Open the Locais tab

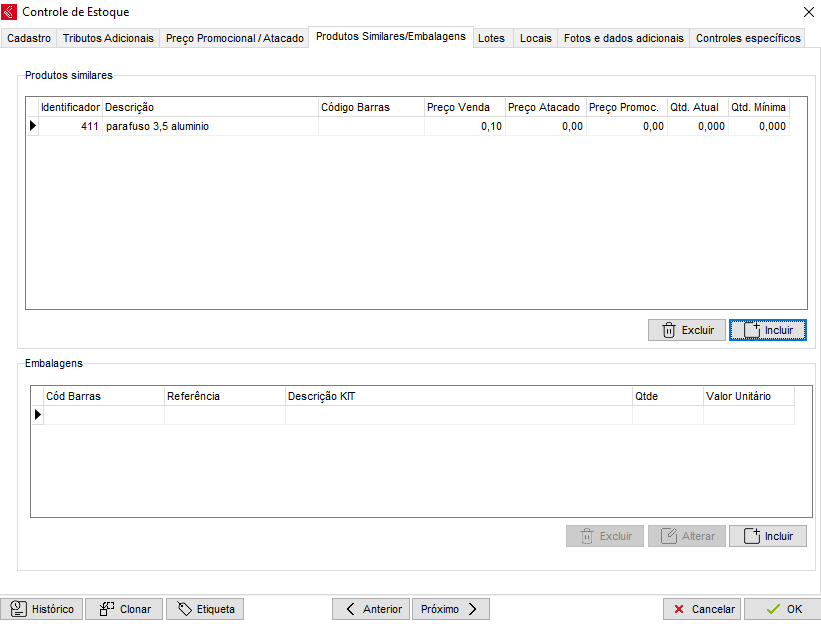(x=535, y=38)
